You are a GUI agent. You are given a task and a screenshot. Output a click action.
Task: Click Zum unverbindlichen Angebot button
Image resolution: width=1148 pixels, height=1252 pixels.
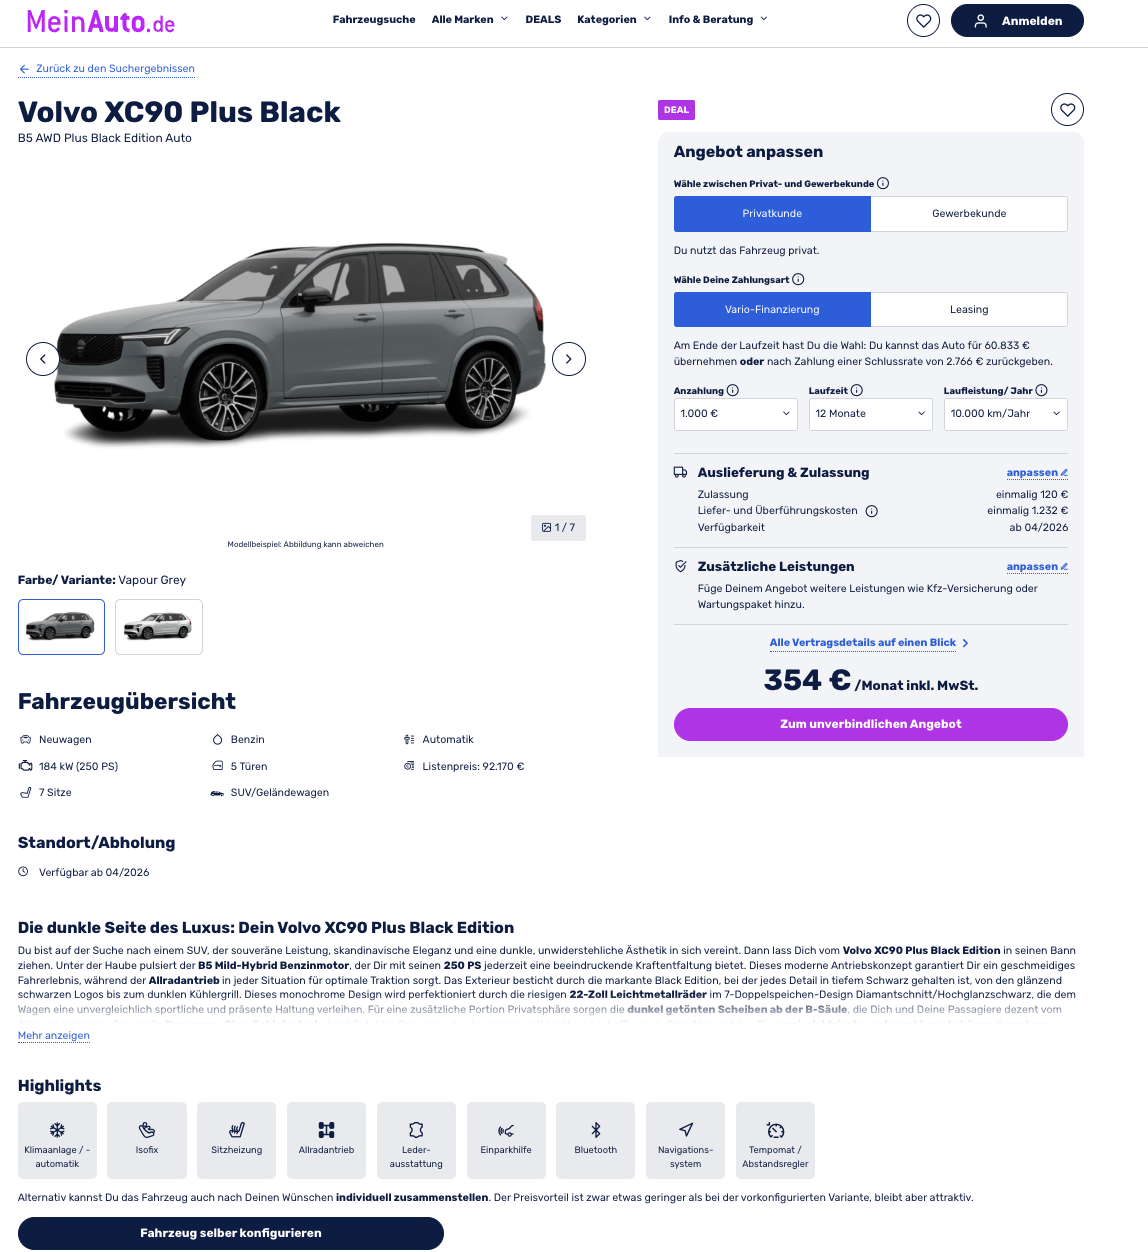pyautogui.click(x=871, y=725)
